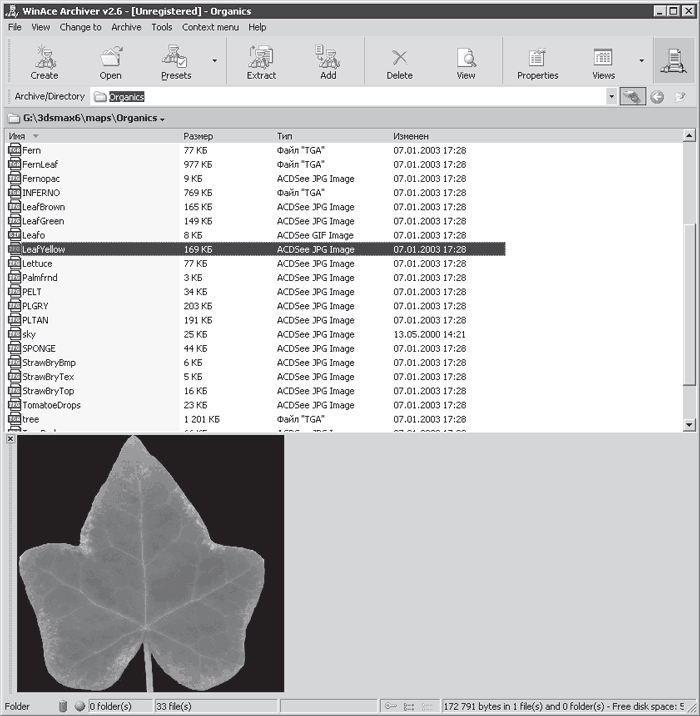The width and height of the screenshot is (700, 716).
Task: Open the G:\3dsmax6\maps\Organics path dropdown
Action: 162,120
